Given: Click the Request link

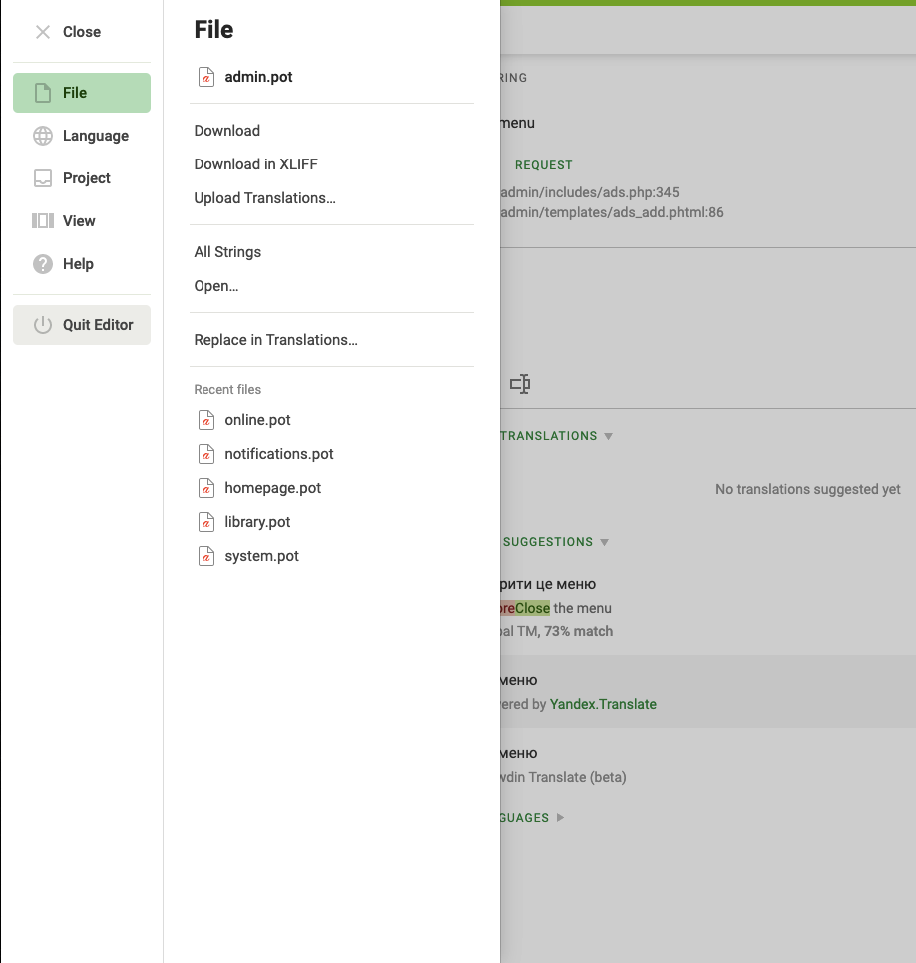Looking at the screenshot, I should pos(544,165).
